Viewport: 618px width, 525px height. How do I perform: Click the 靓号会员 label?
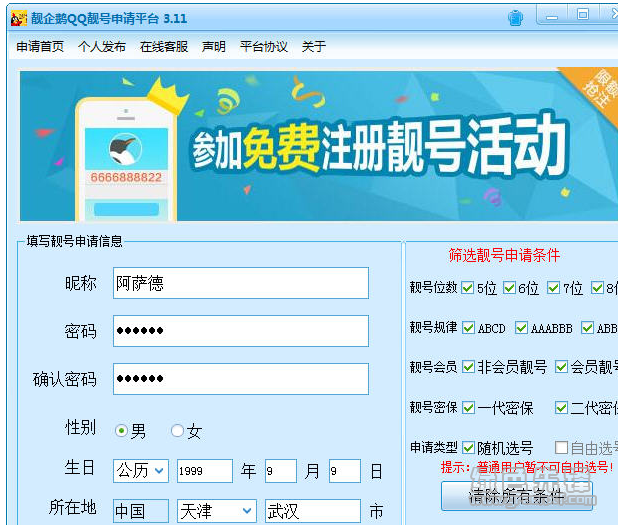(x=434, y=367)
